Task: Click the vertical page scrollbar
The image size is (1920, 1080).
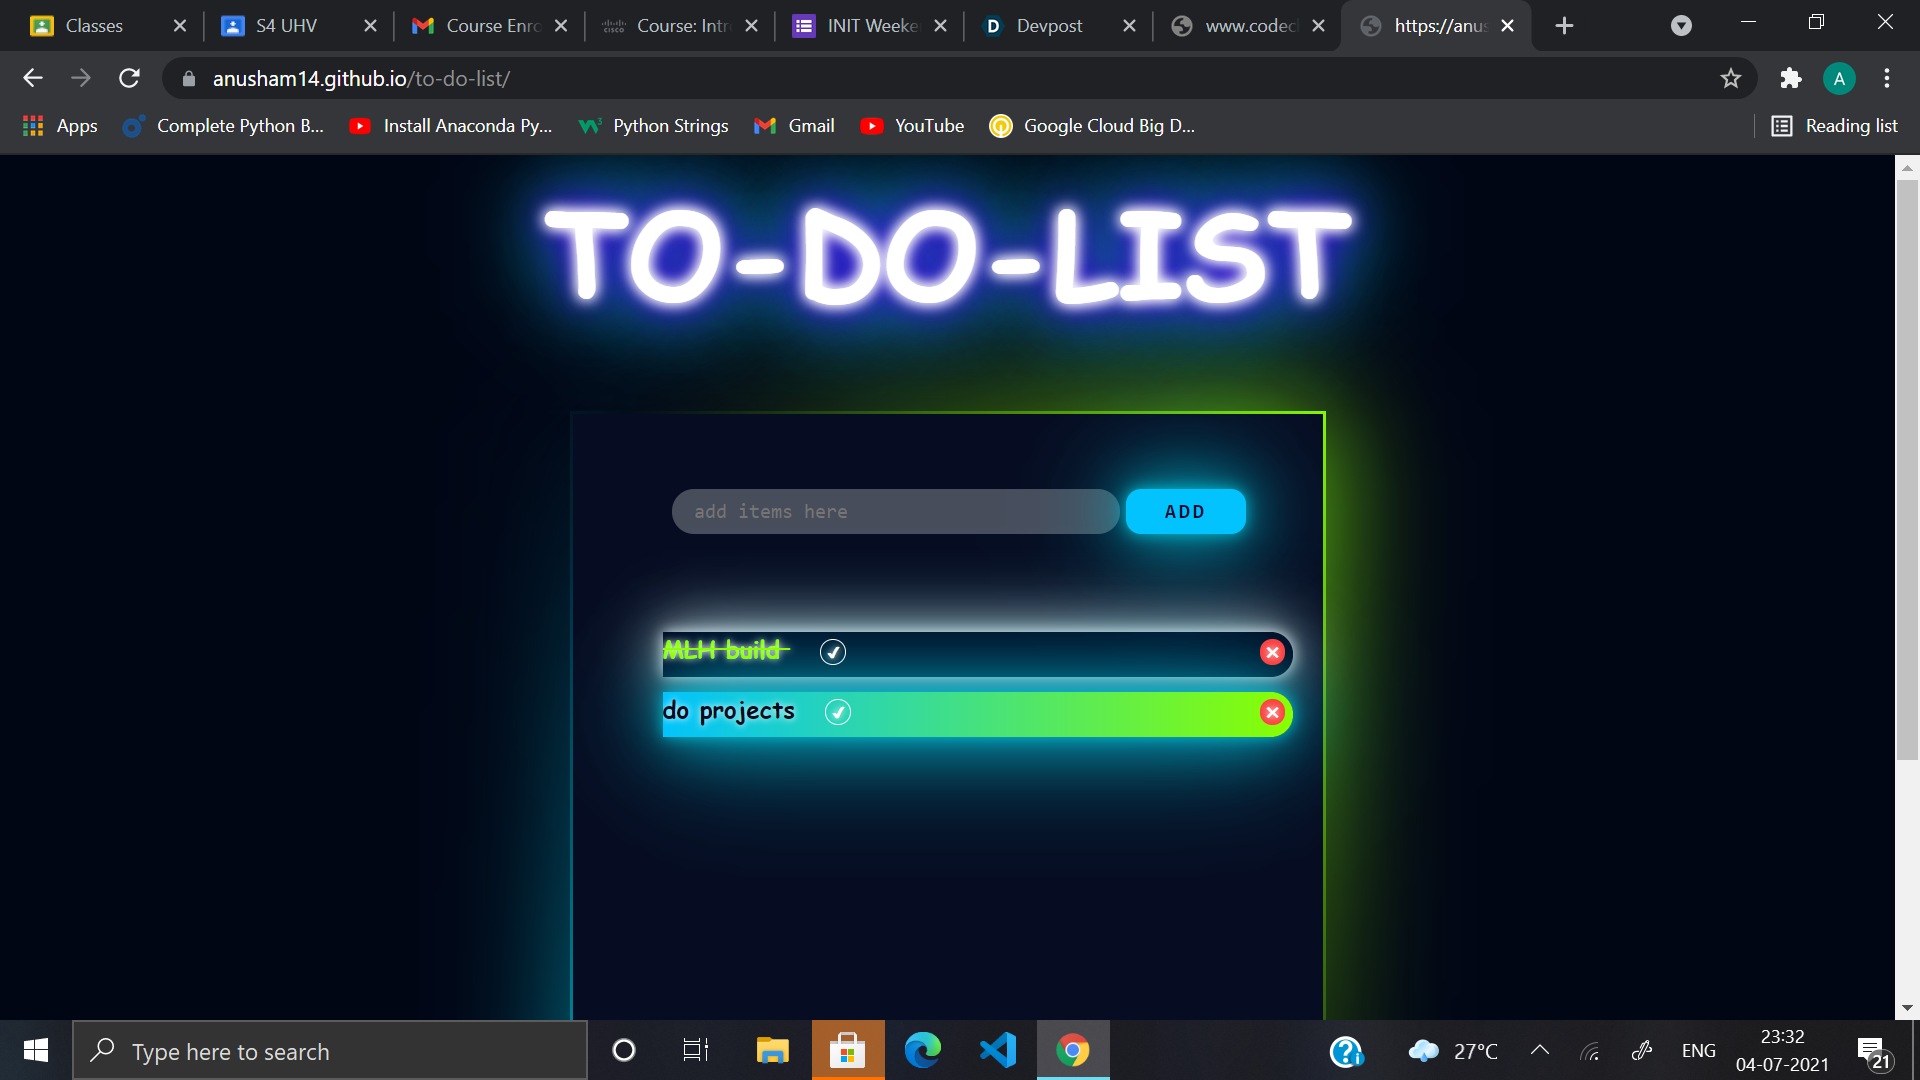Action: pyautogui.click(x=1907, y=470)
